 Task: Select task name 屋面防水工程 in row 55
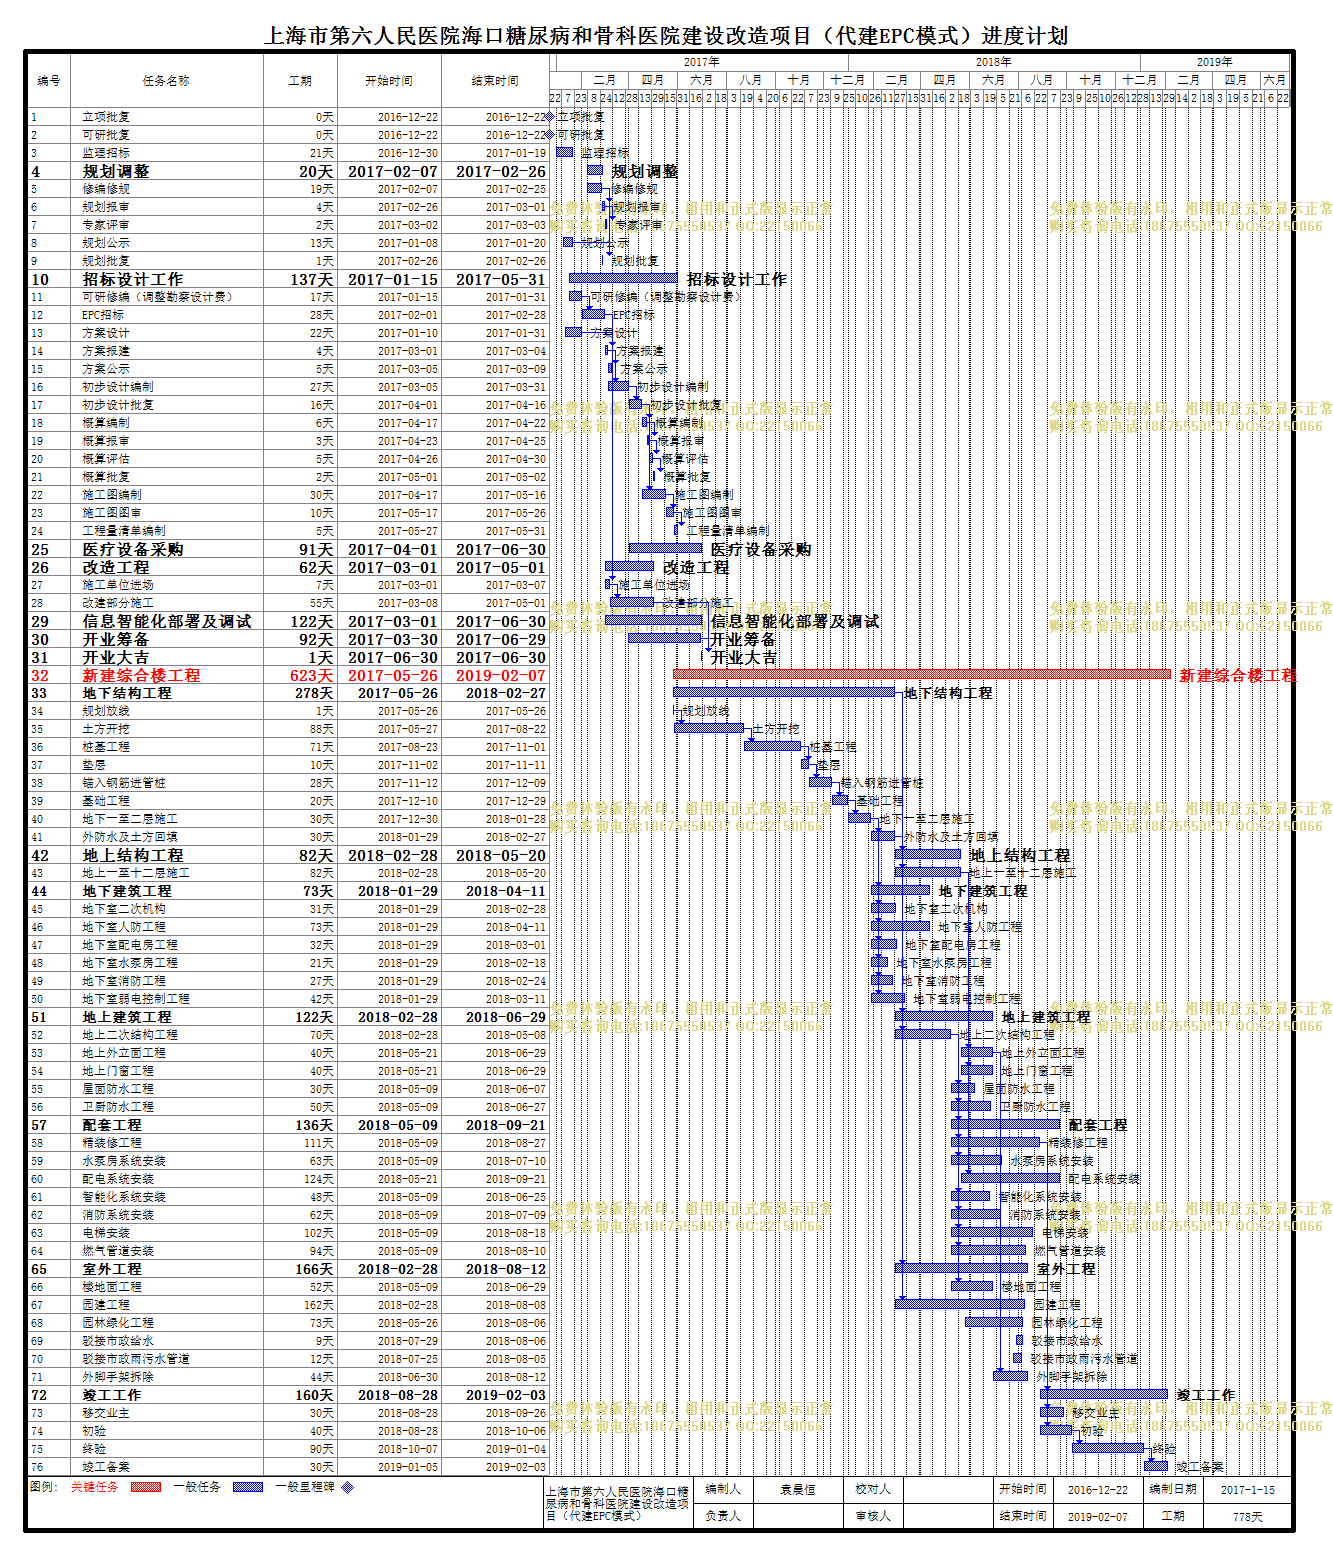(x=118, y=1089)
